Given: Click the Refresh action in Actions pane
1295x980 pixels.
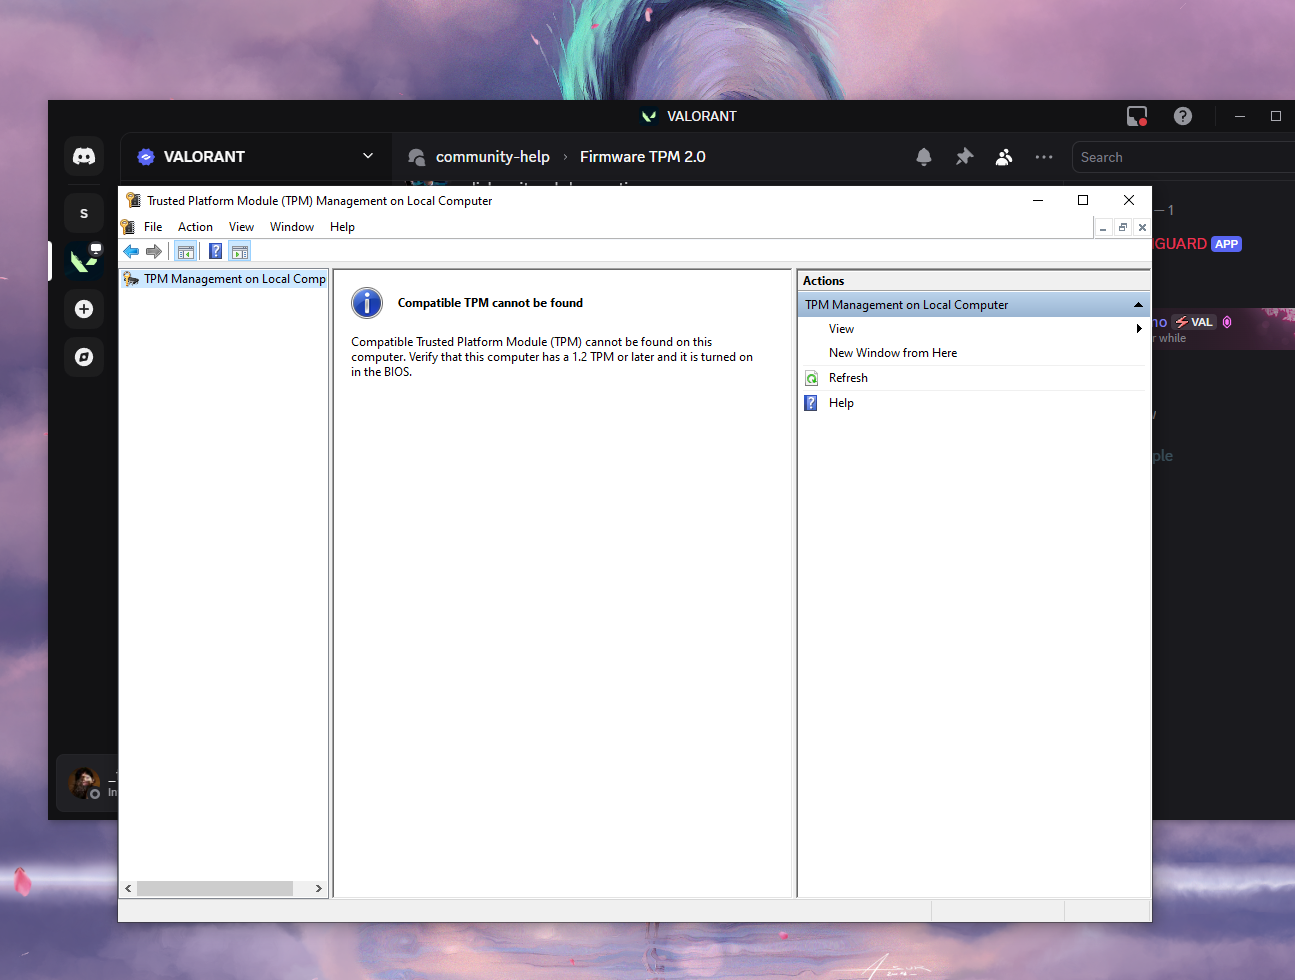Looking at the screenshot, I should 848,378.
